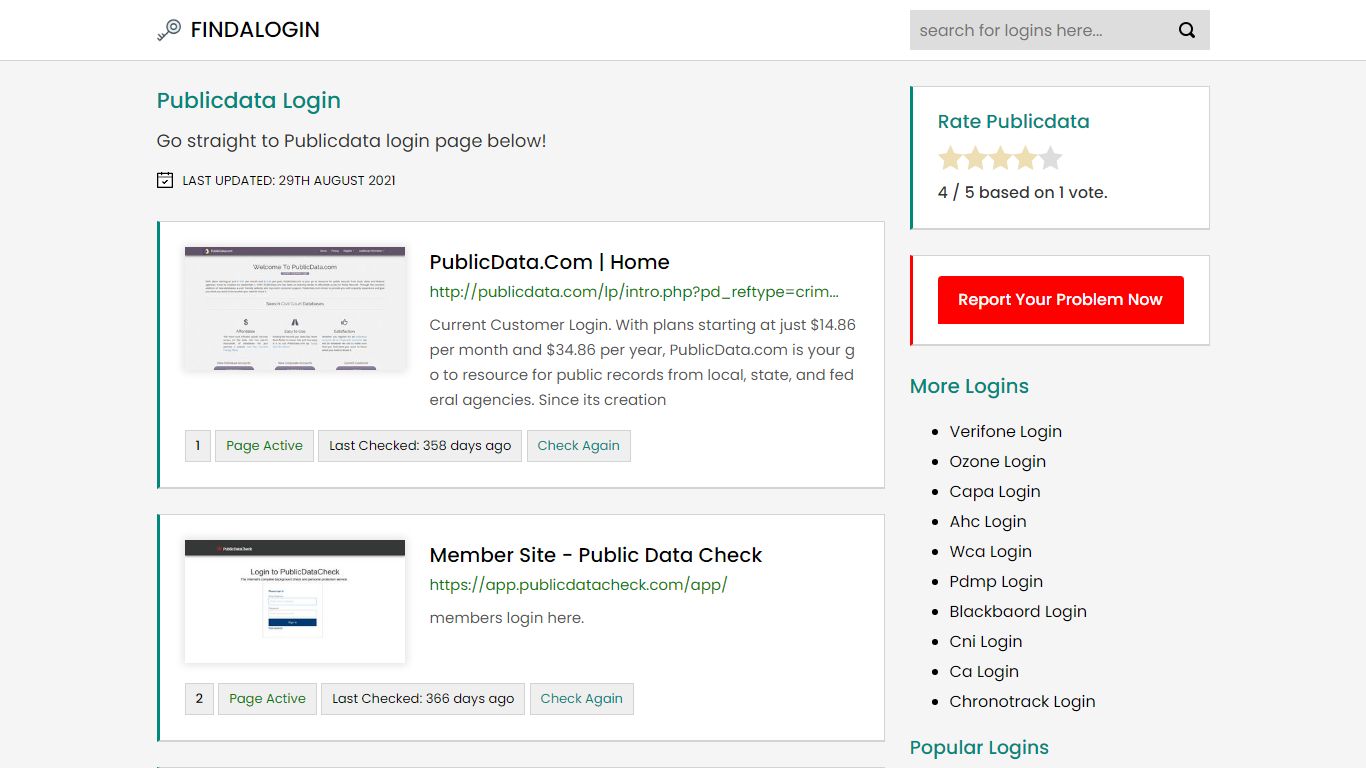This screenshot has width=1366, height=768.
Task: Open the PublicData.Com homepage thumbnail
Action: 295,309
